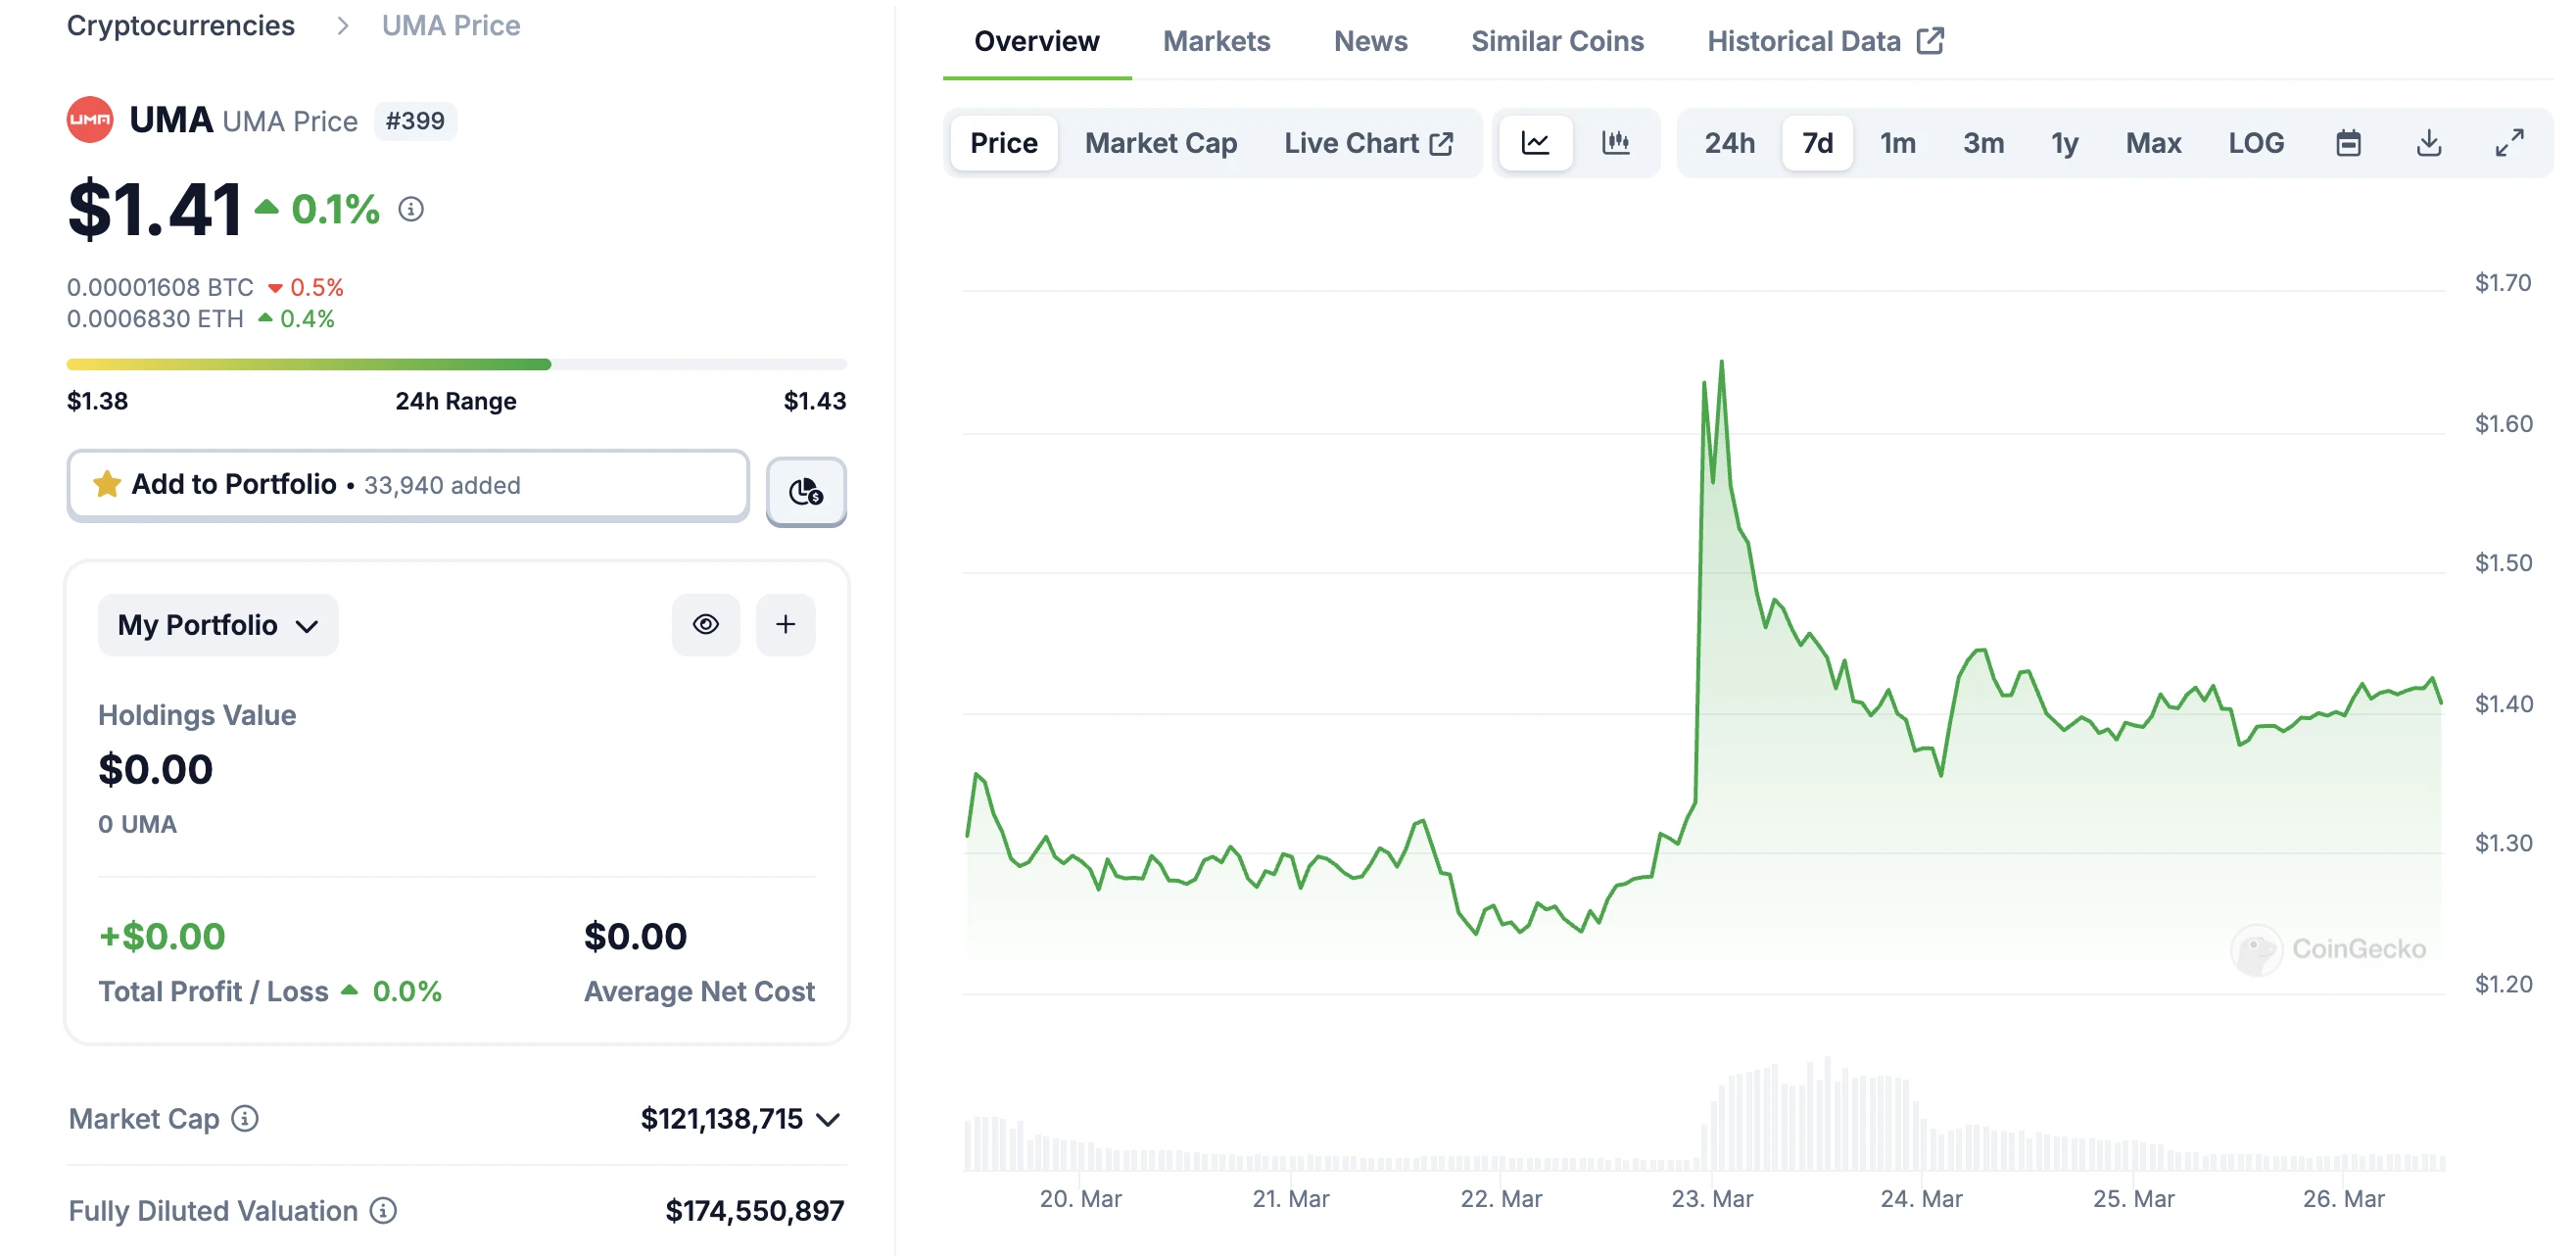Switch to candlestick chart icon

1615,143
